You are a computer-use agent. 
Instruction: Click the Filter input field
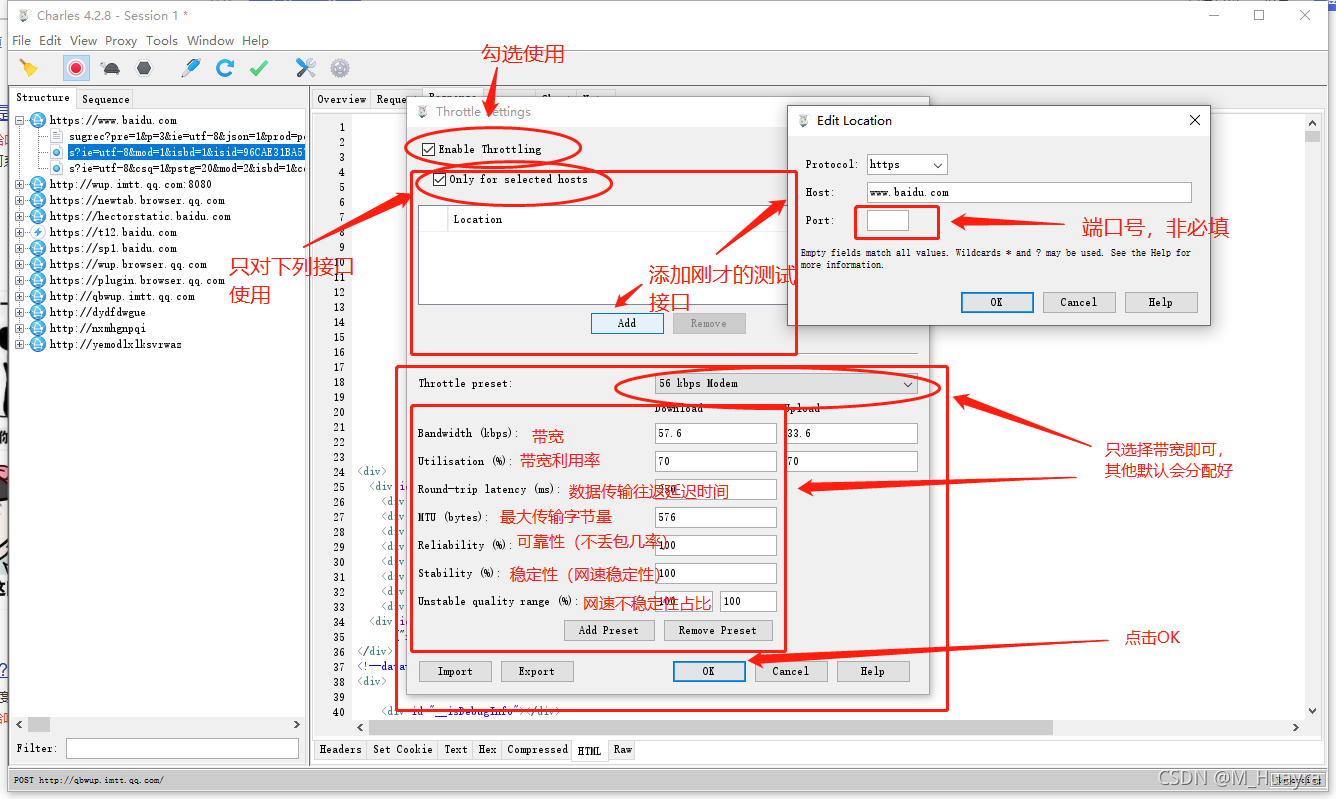point(183,748)
